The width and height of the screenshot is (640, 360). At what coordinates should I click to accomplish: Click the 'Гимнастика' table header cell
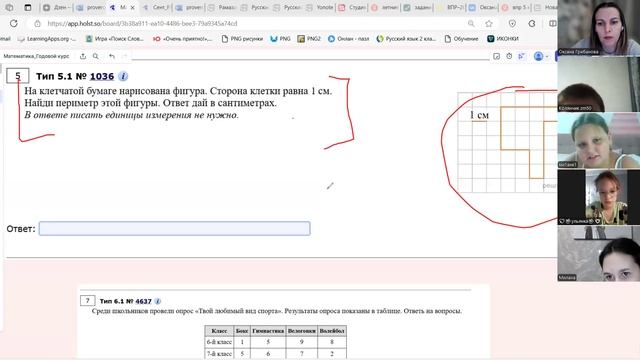click(268, 331)
